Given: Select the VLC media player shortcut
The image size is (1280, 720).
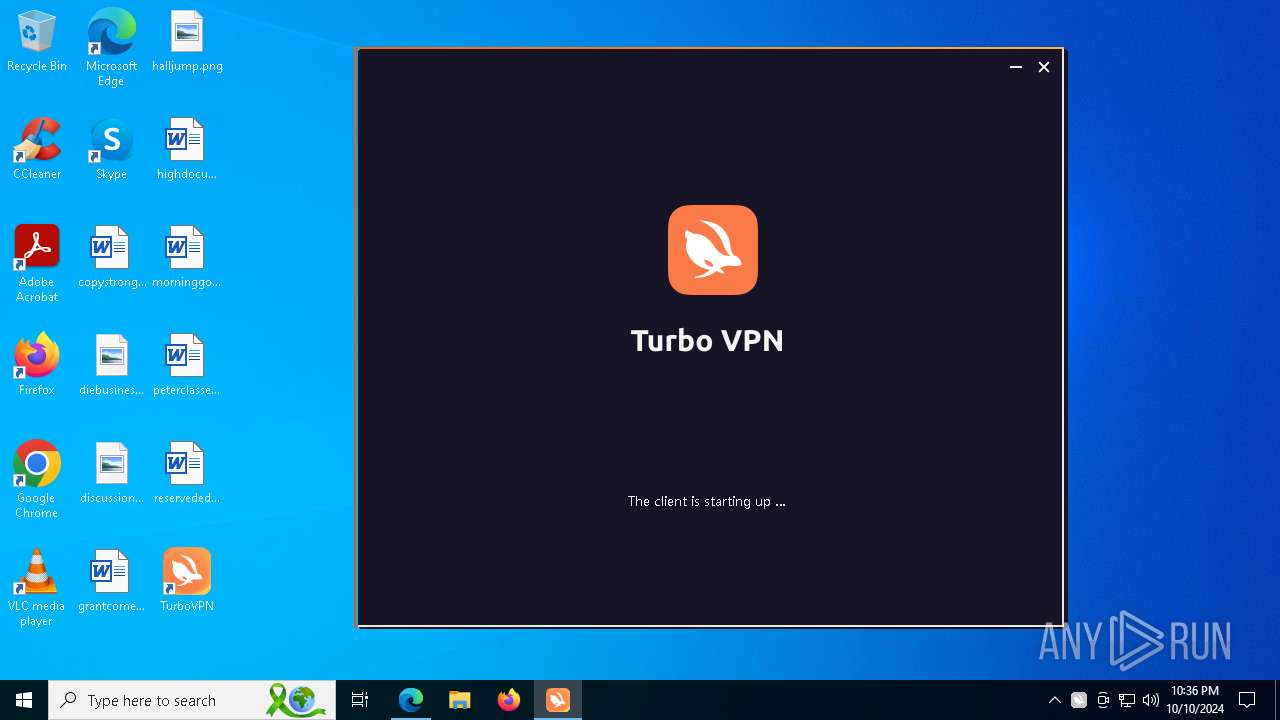Looking at the screenshot, I should pyautogui.click(x=37, y=588).
